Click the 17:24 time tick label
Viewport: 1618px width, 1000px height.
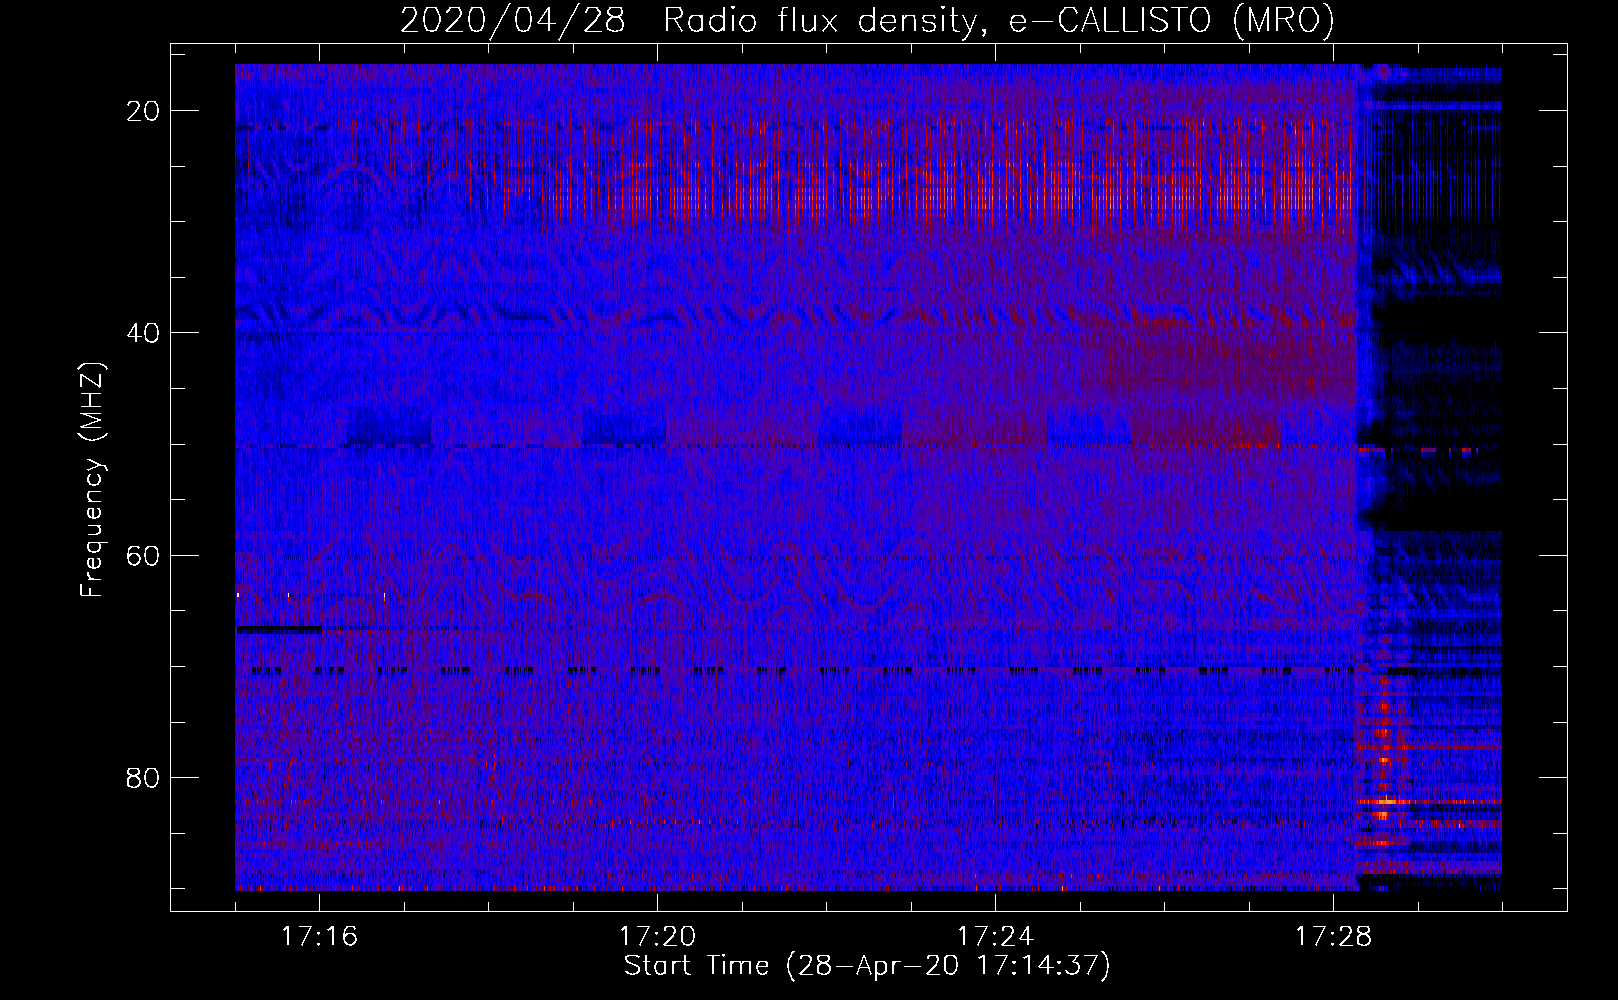995,936
